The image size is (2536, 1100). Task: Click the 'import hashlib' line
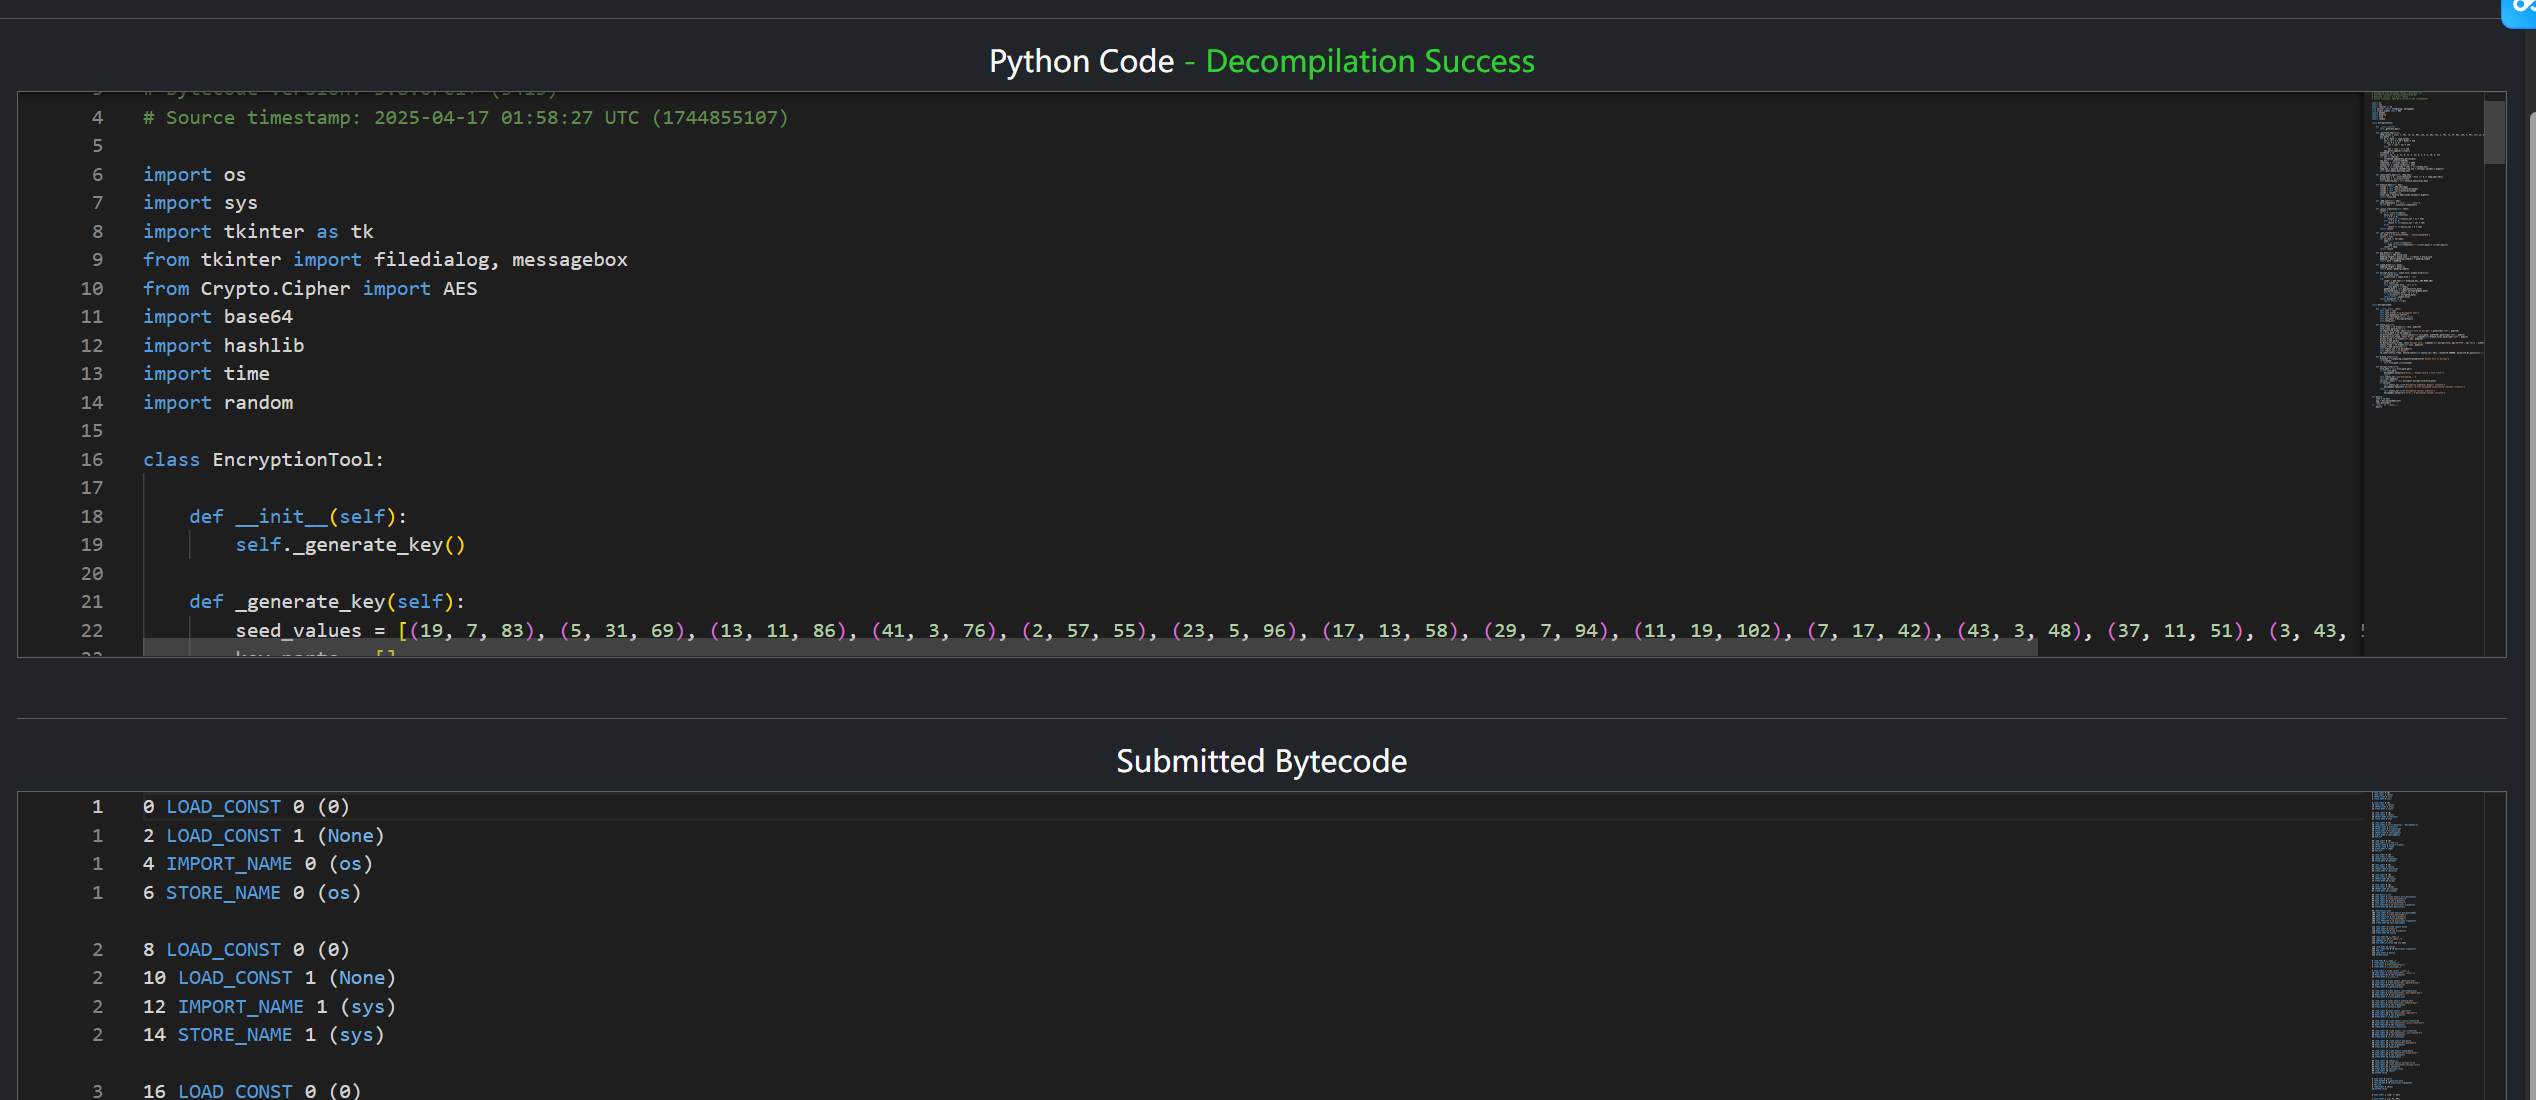pyautogui.click(x=223, y=346)
